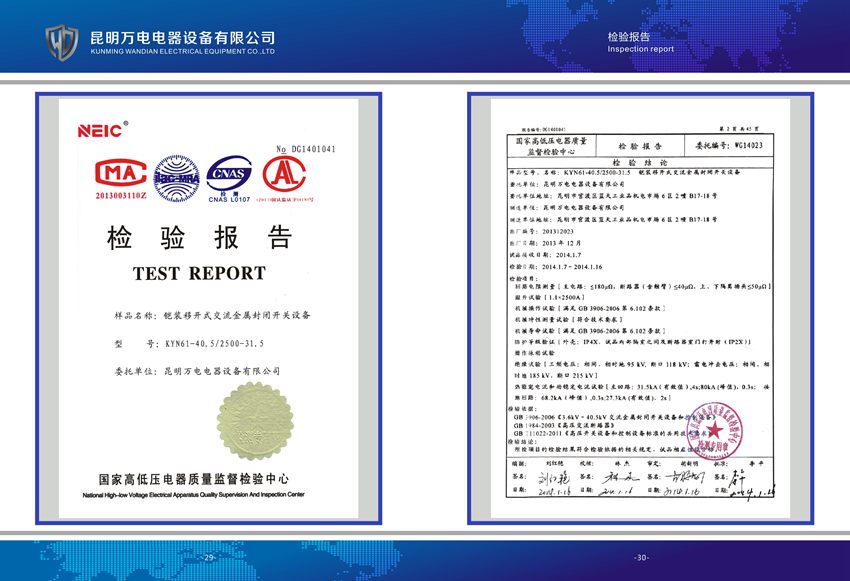Screen dimensions: 850x581
Task: Click the 国家高低压电器质量监督检验中心 cover footer text
Action: pyautogui.click(x=194, y=481)
